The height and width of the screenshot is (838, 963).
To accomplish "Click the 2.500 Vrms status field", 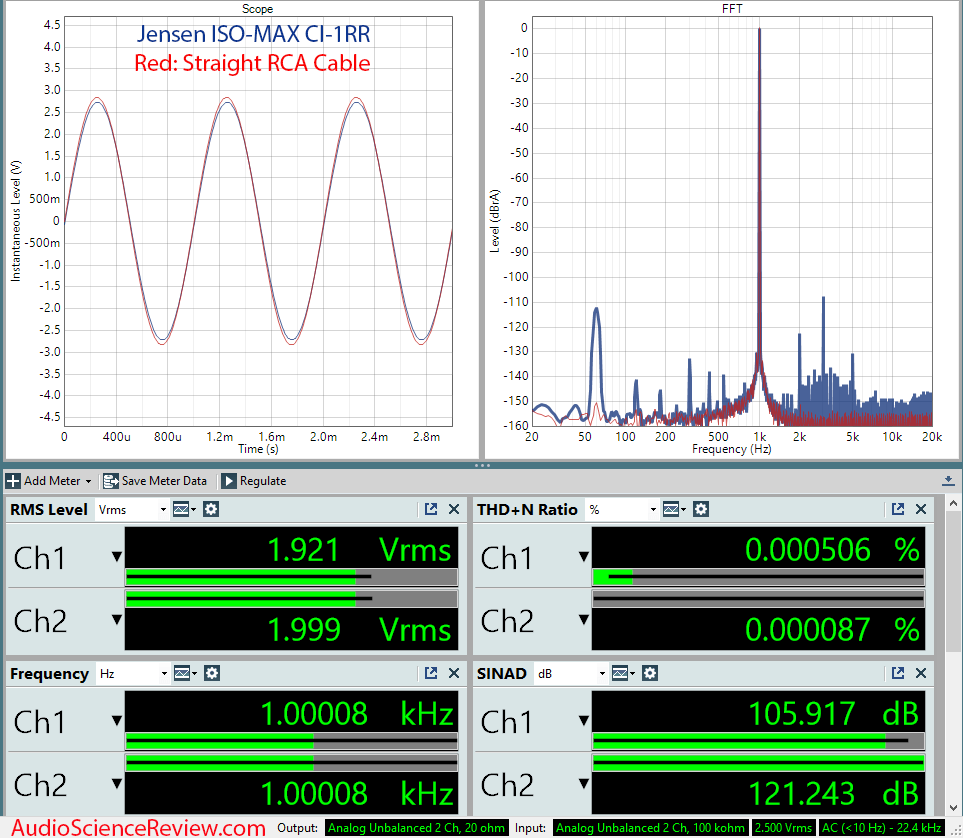I will coord(783,828).
